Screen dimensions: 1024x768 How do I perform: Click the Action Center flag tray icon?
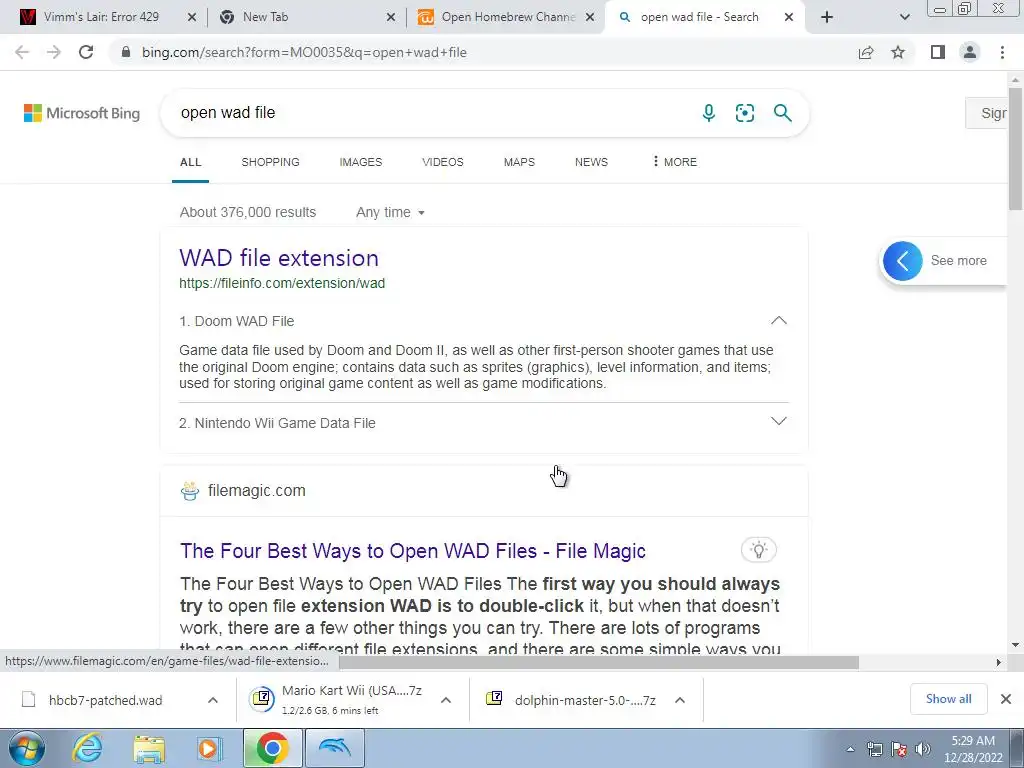pos(899,749)
